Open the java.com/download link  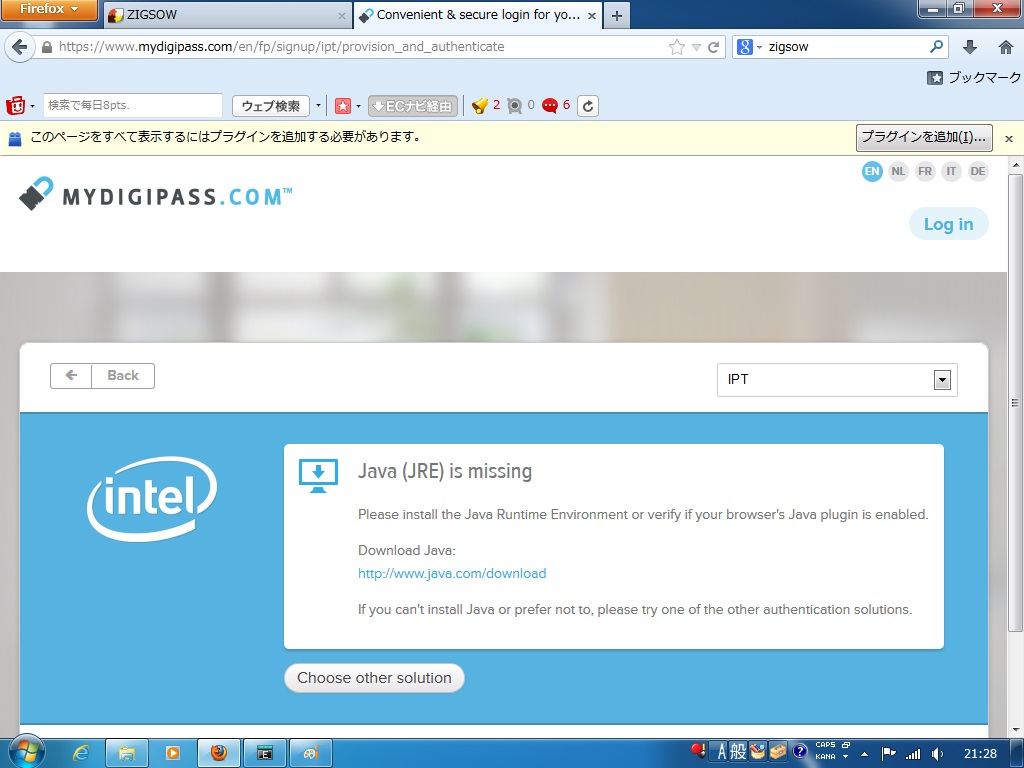click(x=452, y=573)
